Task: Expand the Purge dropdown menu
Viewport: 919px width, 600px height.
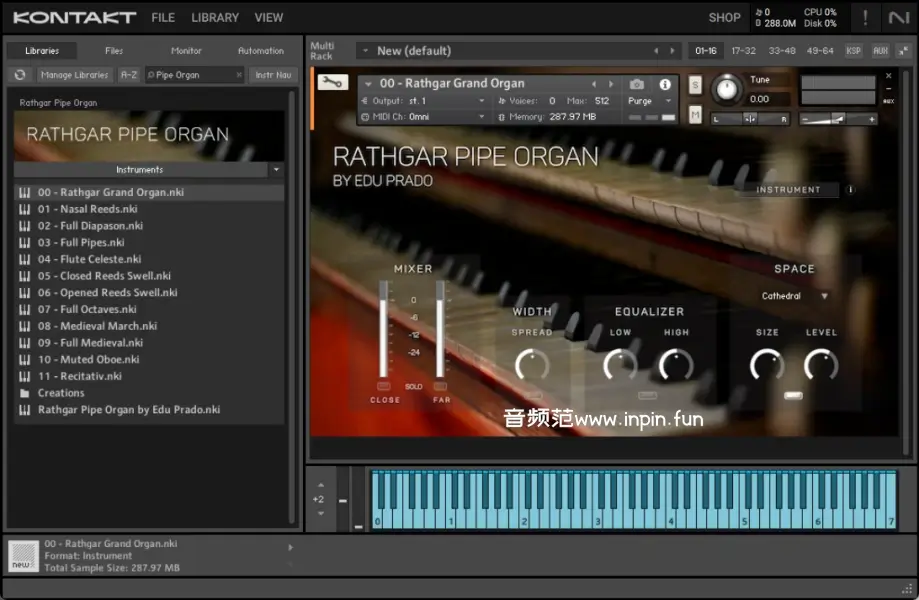Action: 649,101
